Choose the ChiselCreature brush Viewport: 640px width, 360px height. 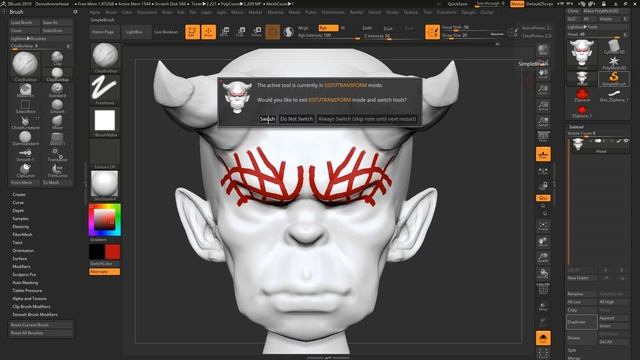25,122
